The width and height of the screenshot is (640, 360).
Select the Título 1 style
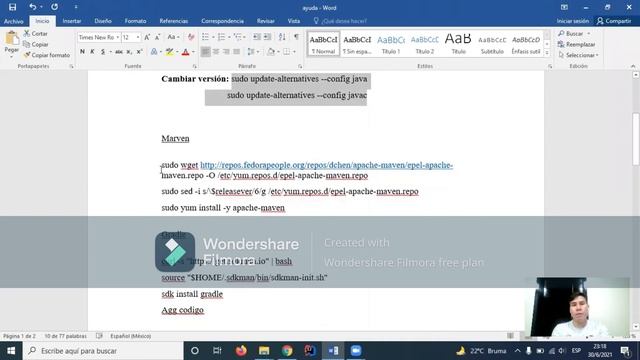391,44
